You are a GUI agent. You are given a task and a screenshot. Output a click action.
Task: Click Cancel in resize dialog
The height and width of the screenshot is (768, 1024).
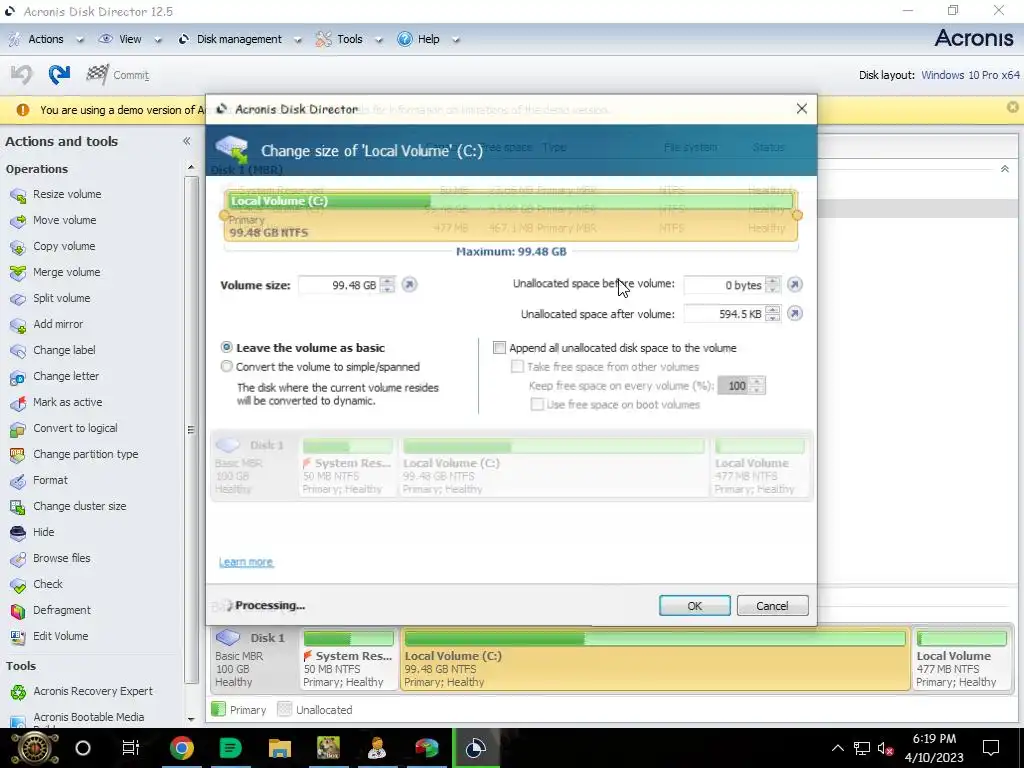(772, 605)
